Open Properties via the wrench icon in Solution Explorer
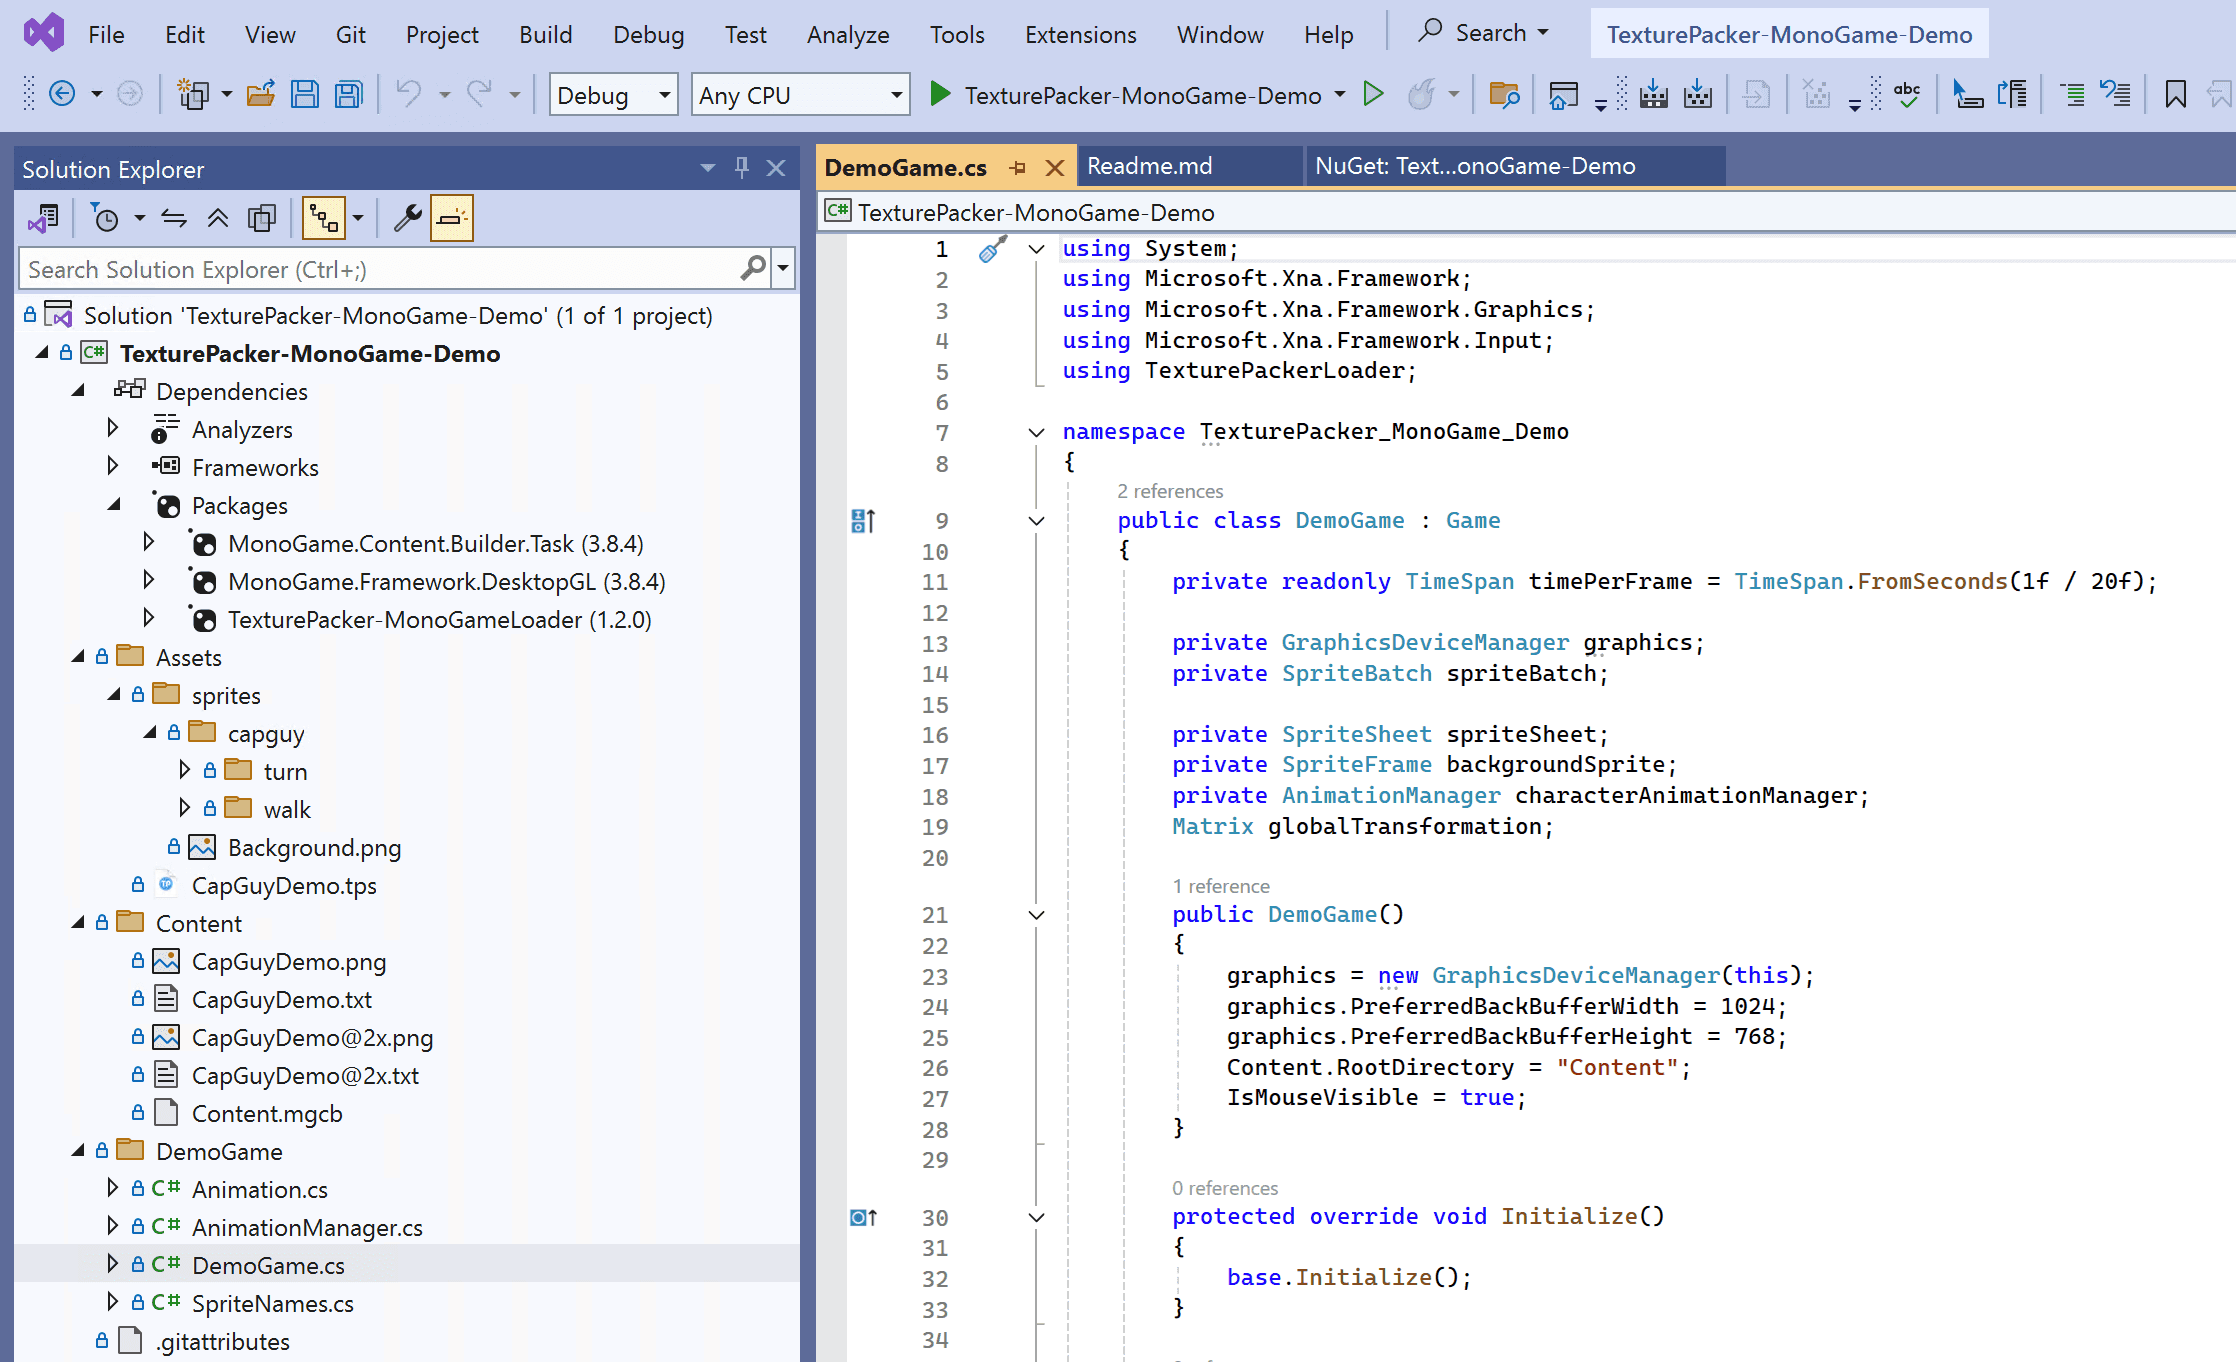The height and width of the screenshot is (1362, 2236). pyautogui.click(x=407, y=218)
